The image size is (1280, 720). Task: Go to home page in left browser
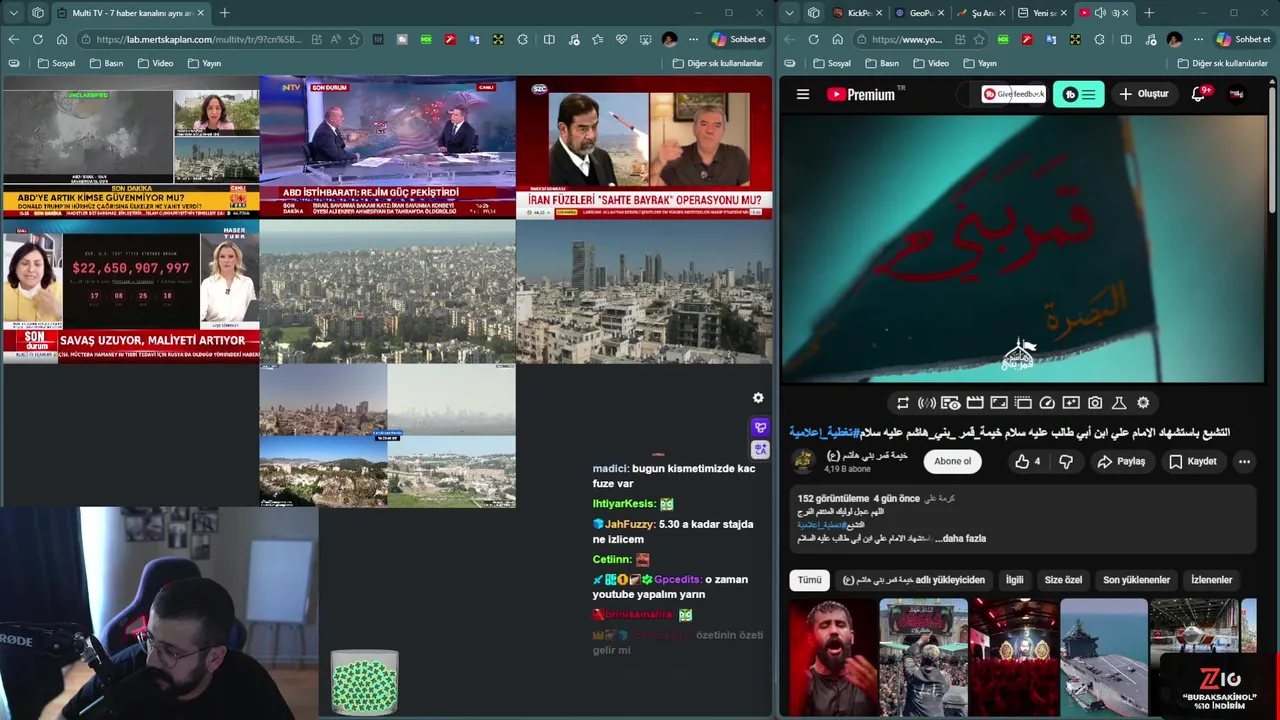pyautogui.click(x=61, y=39)
